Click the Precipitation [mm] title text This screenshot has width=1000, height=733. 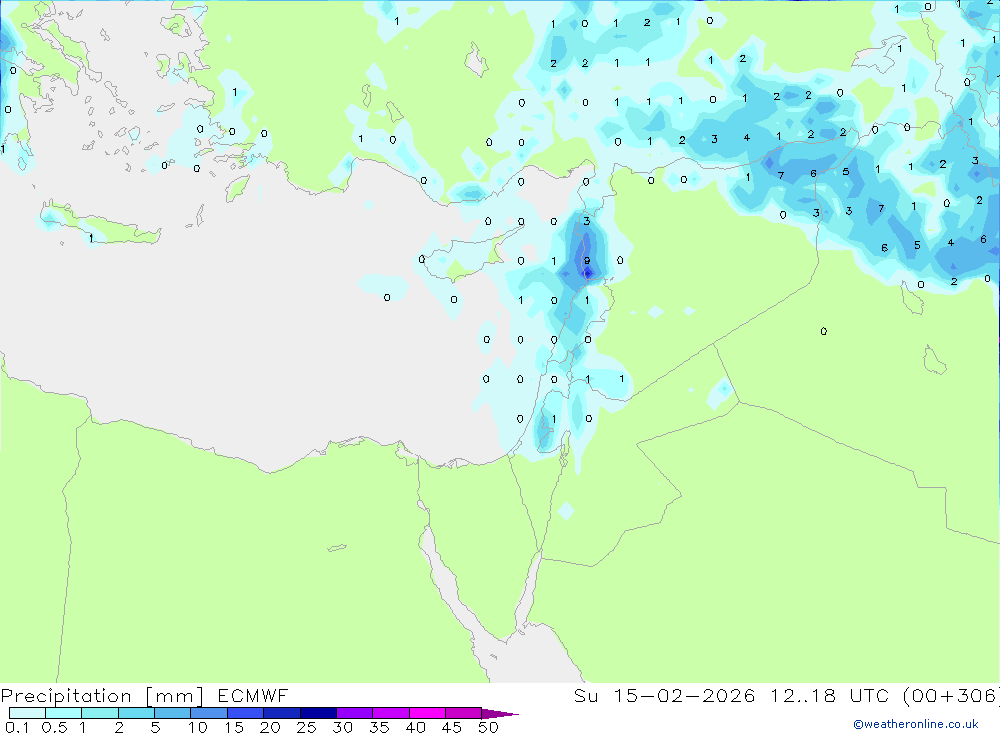(x=102, y=696)
